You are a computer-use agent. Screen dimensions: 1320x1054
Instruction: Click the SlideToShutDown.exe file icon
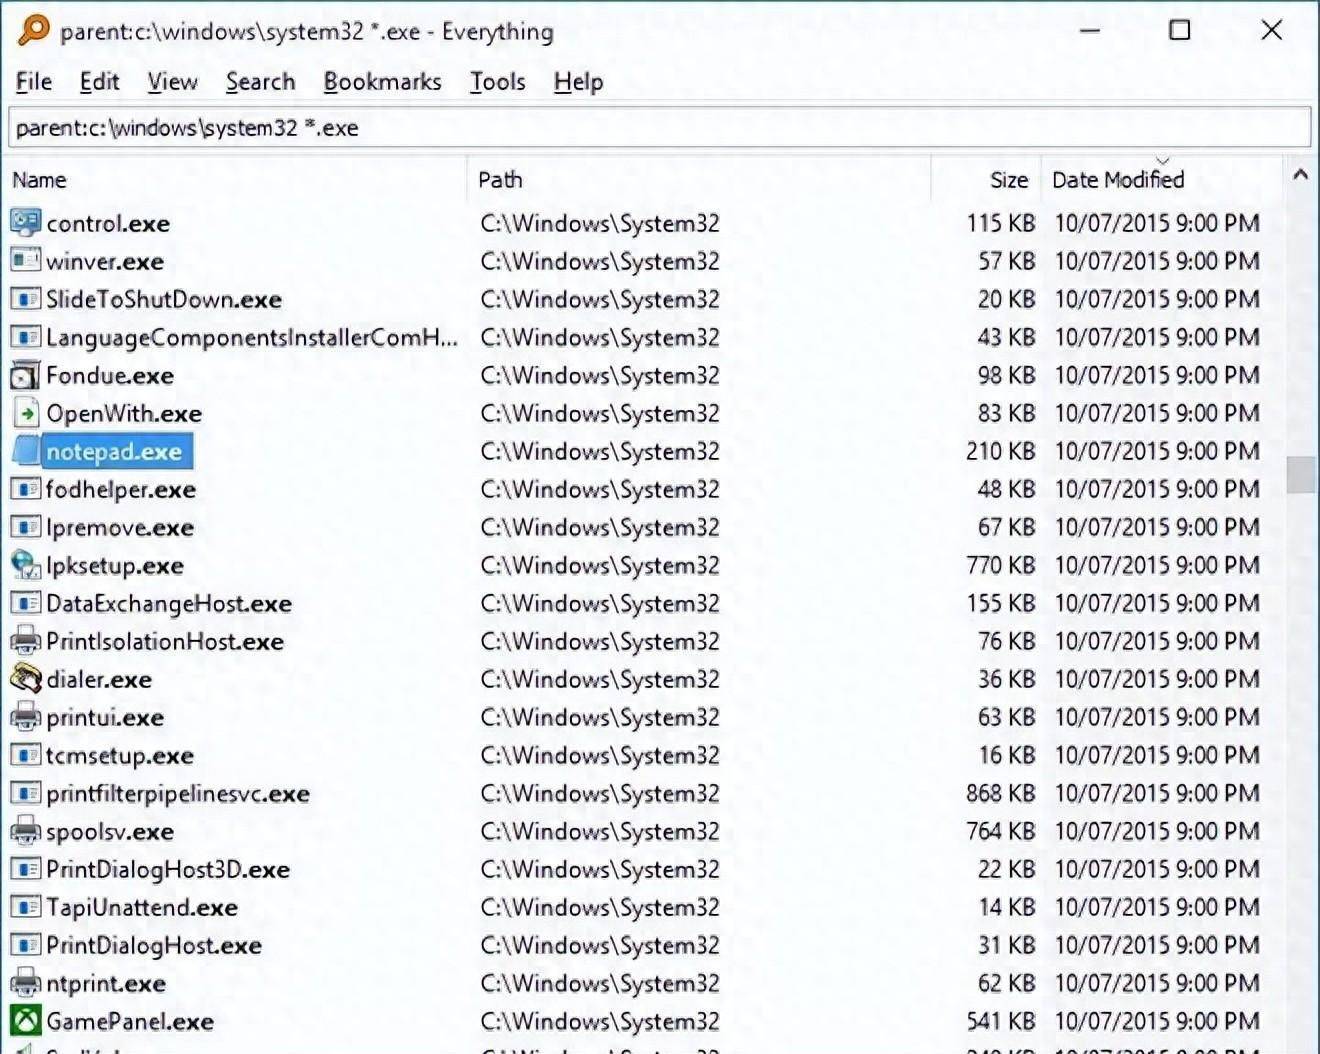click(25, 298)
